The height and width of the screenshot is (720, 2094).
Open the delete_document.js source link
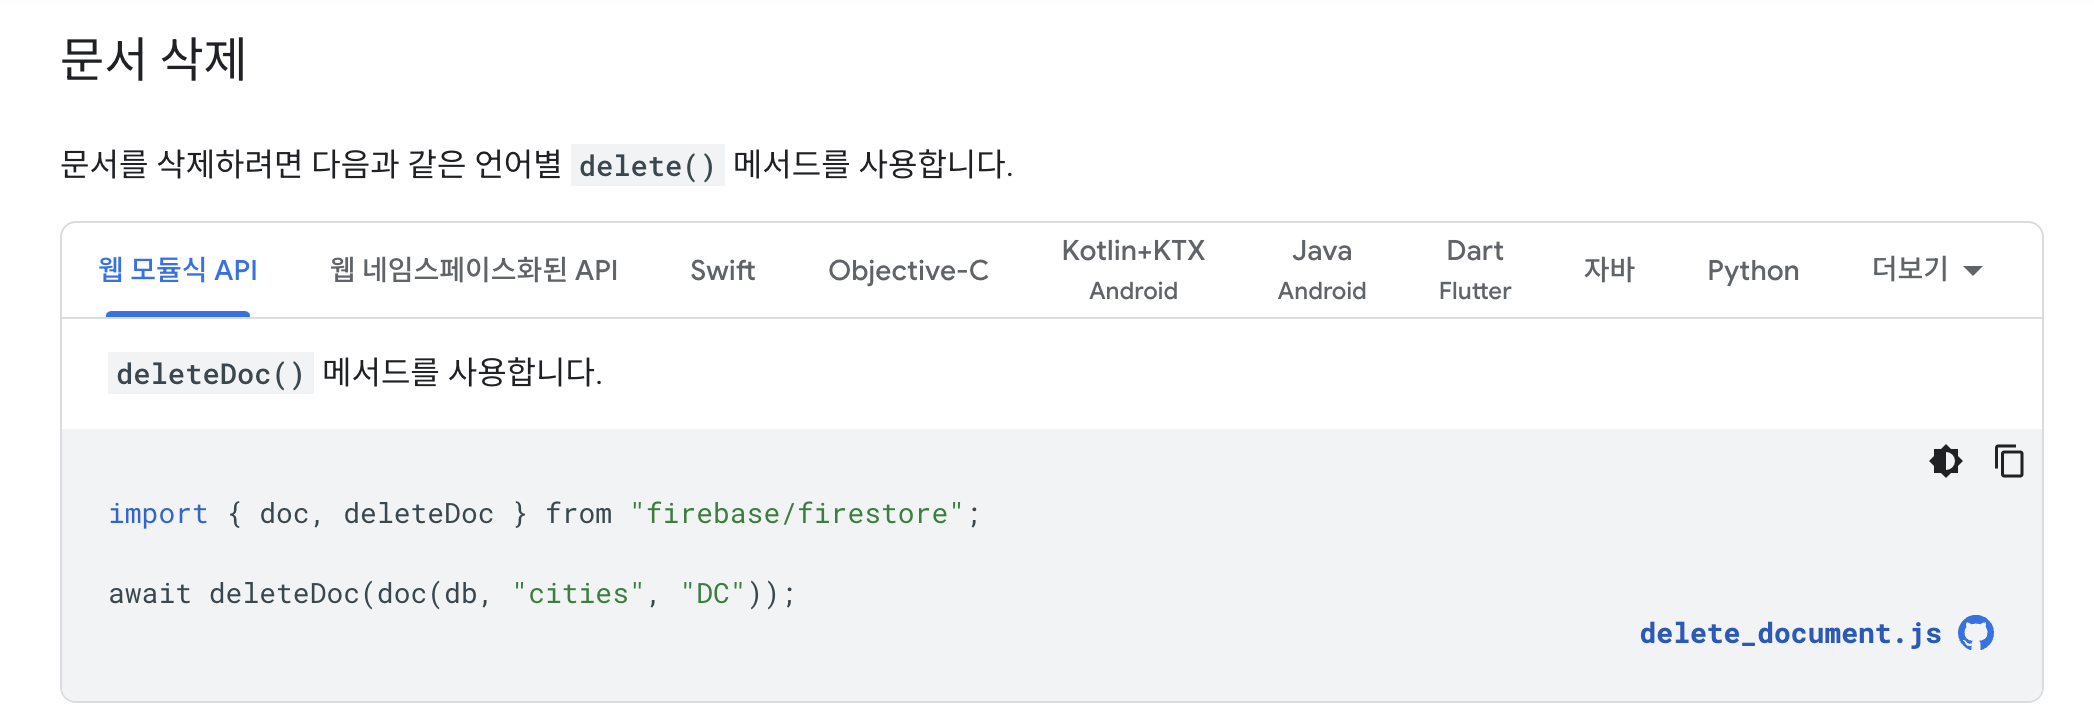(1790, 633)
